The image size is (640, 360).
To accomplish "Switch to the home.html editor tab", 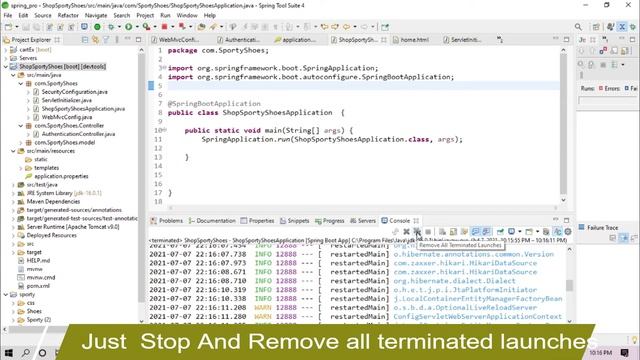I will (411, 40).
